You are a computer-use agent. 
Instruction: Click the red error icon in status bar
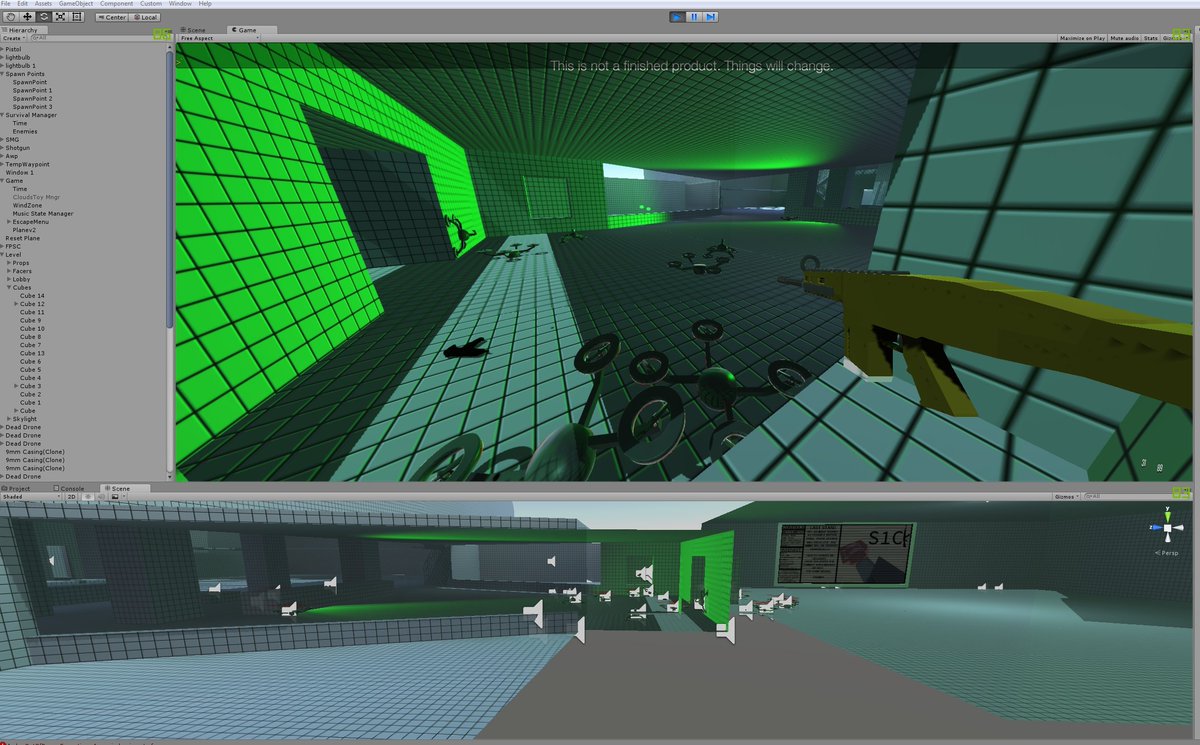coord(4,742)
